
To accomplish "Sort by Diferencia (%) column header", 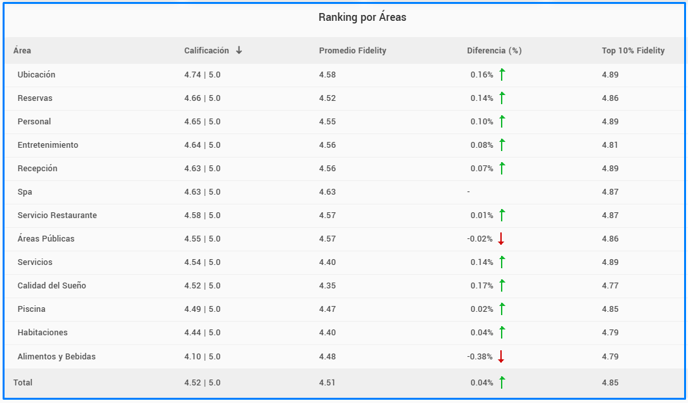I will click(494, 51).
